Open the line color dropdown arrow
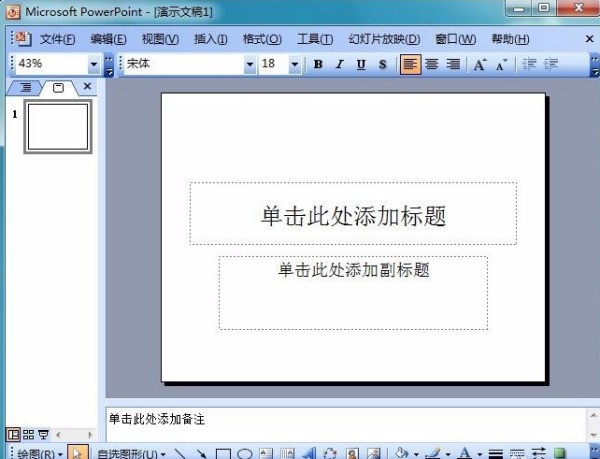This screenshot has height=459, width=600. point(448,454)
